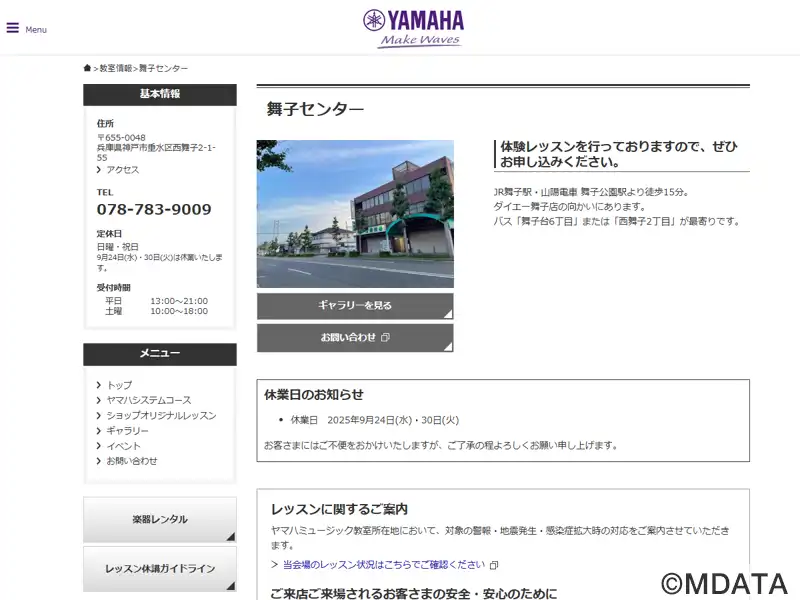Click the メニュー panel header

pos(160,354)
